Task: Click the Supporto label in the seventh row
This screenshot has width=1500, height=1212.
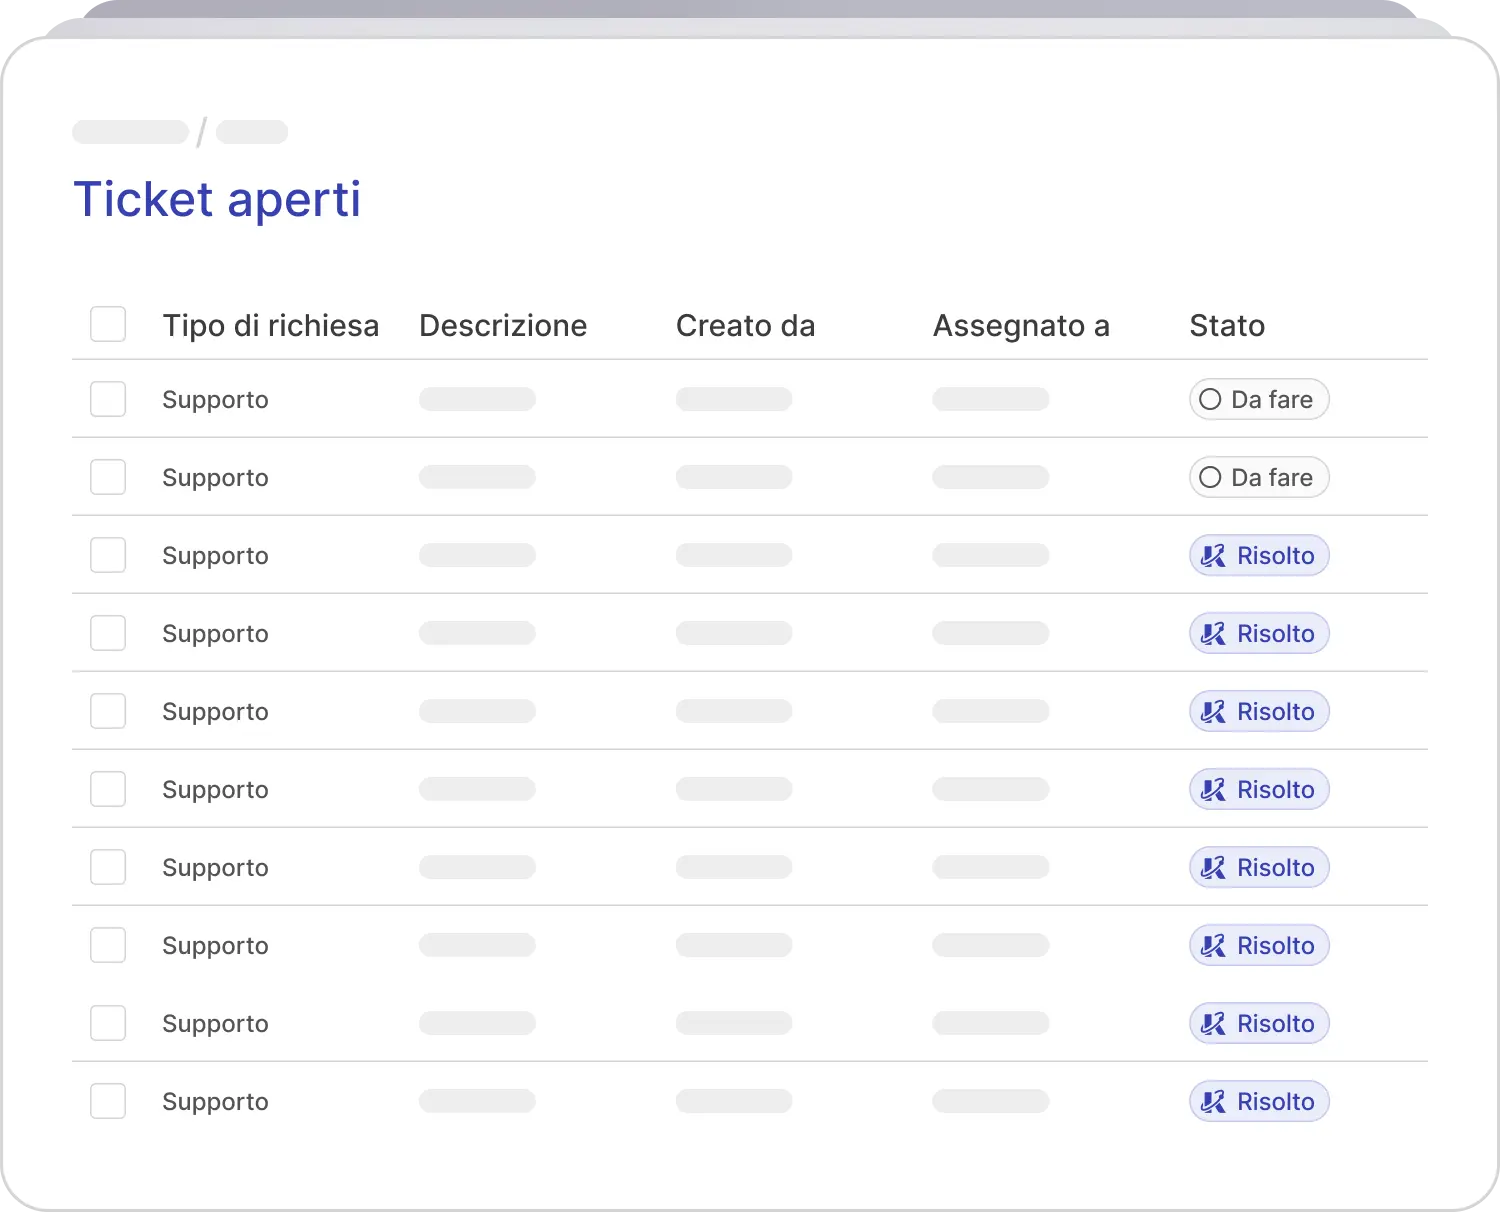Action: tap(215, 868)
